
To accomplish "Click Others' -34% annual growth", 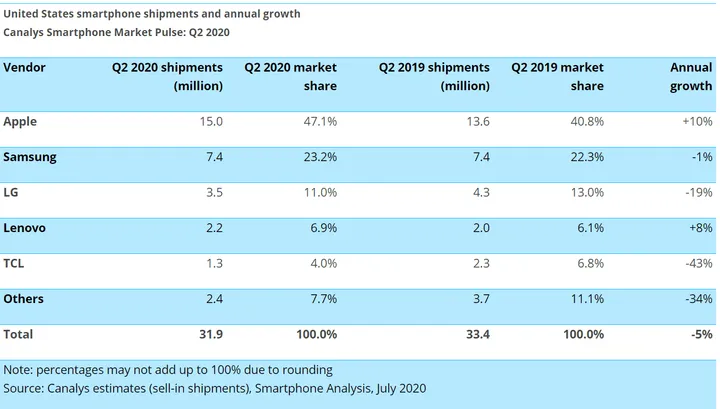I will [699, 299].
